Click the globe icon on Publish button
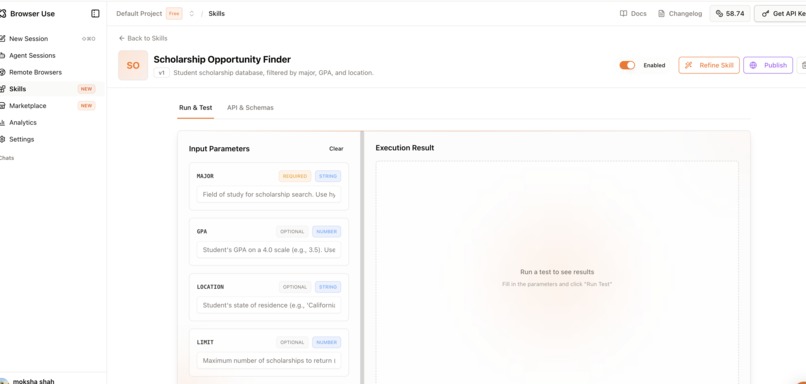The height and width of the screenshot is (384, 806). [754, 65]
